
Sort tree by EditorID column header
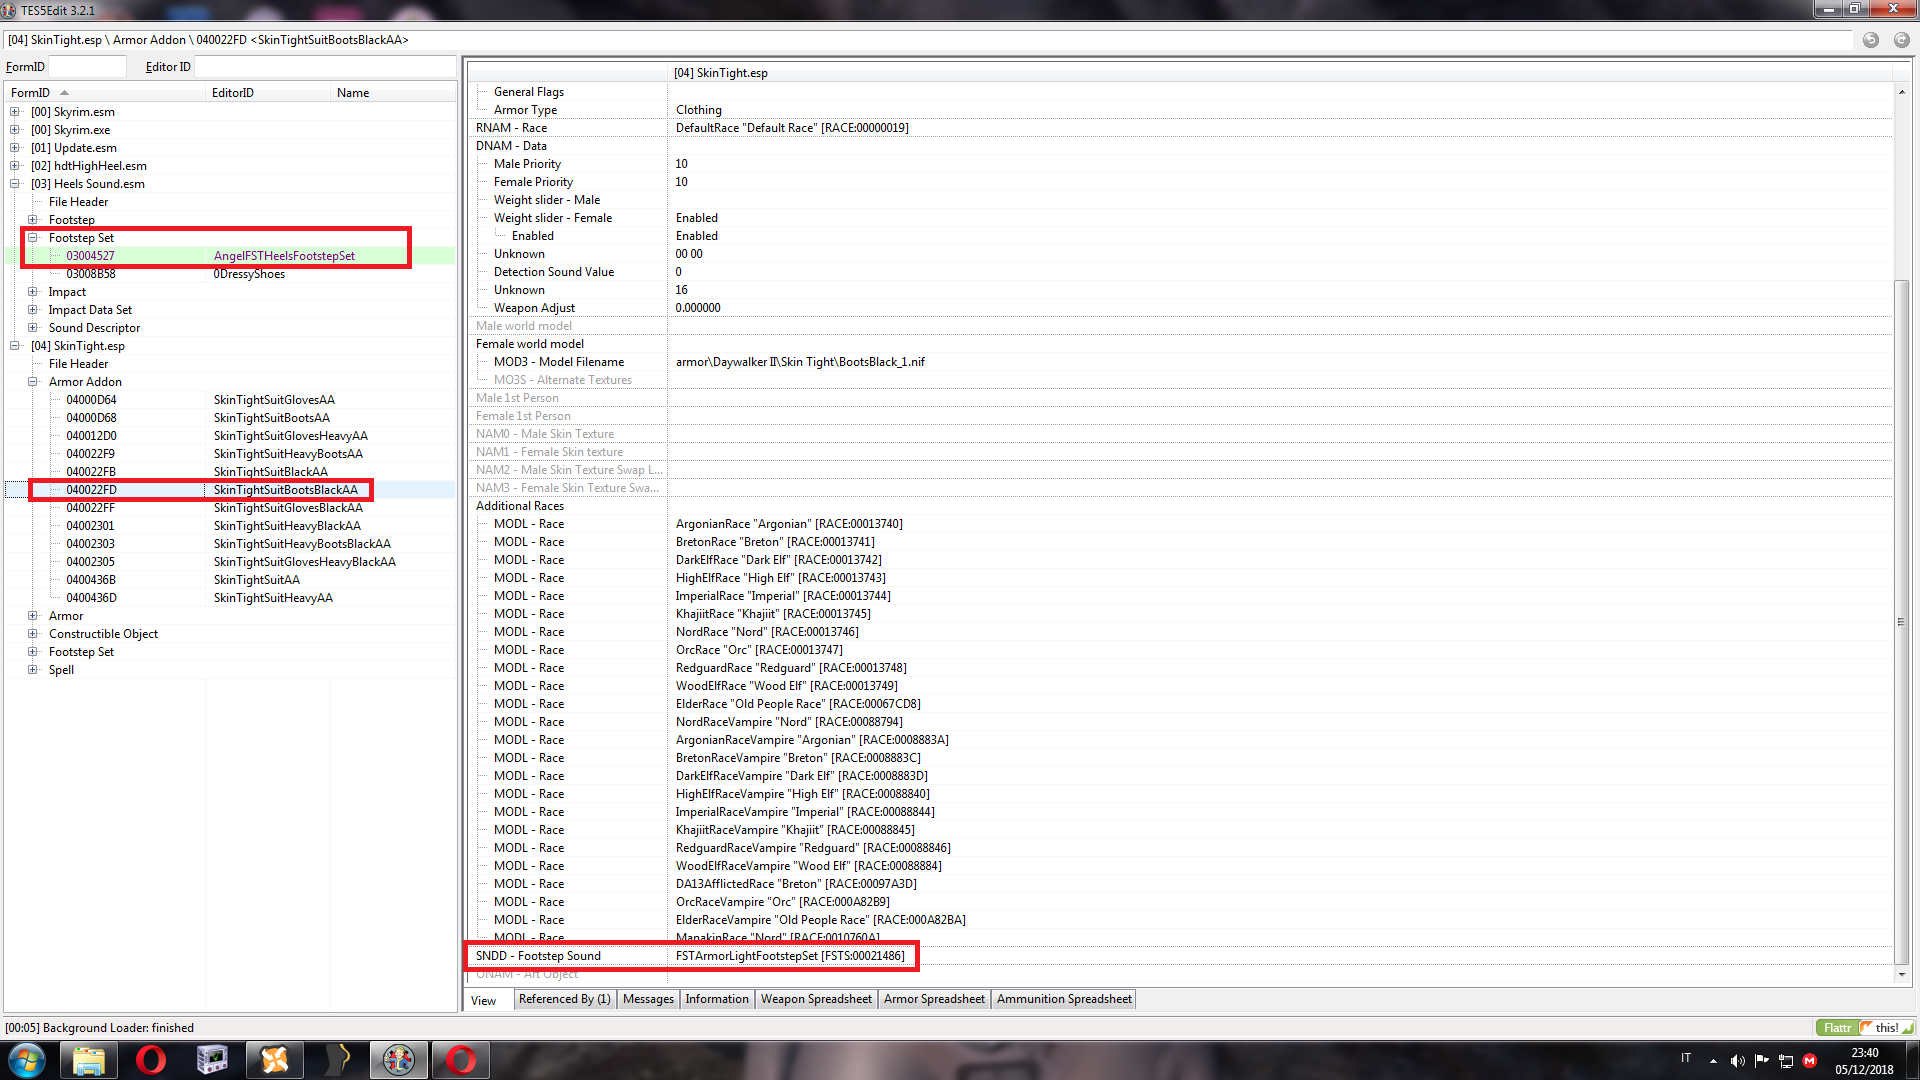(x=268, y=93)
